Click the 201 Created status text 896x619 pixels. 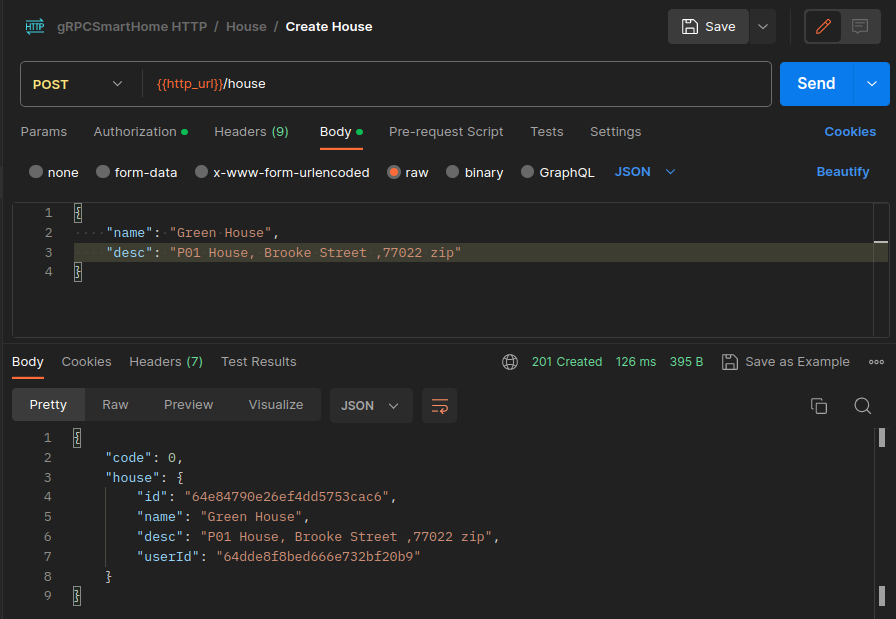click(567, 362)
